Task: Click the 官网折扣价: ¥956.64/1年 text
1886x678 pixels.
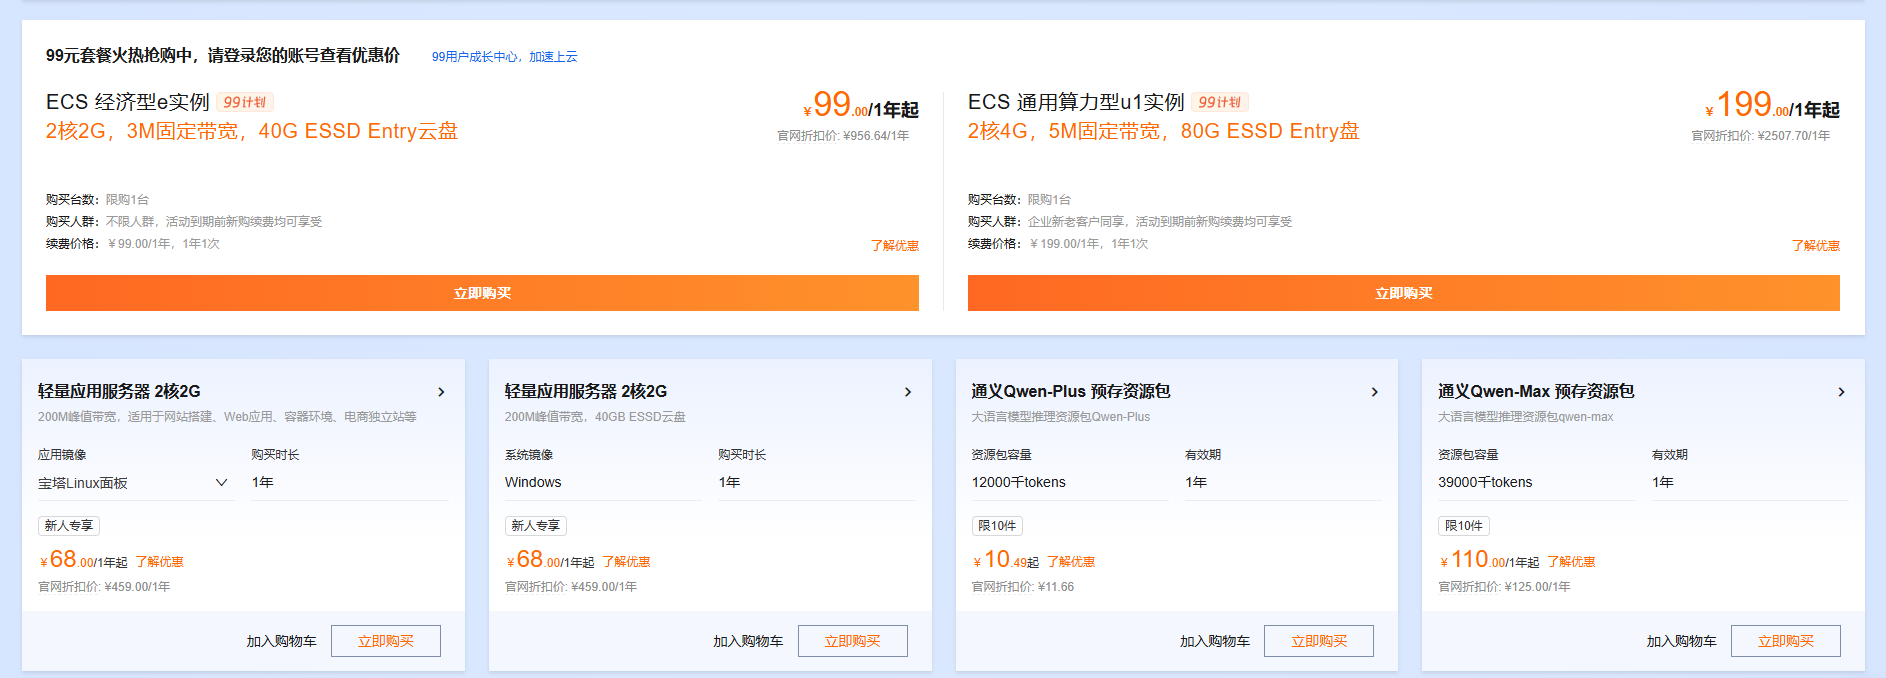Action: [x=843, y=136]
